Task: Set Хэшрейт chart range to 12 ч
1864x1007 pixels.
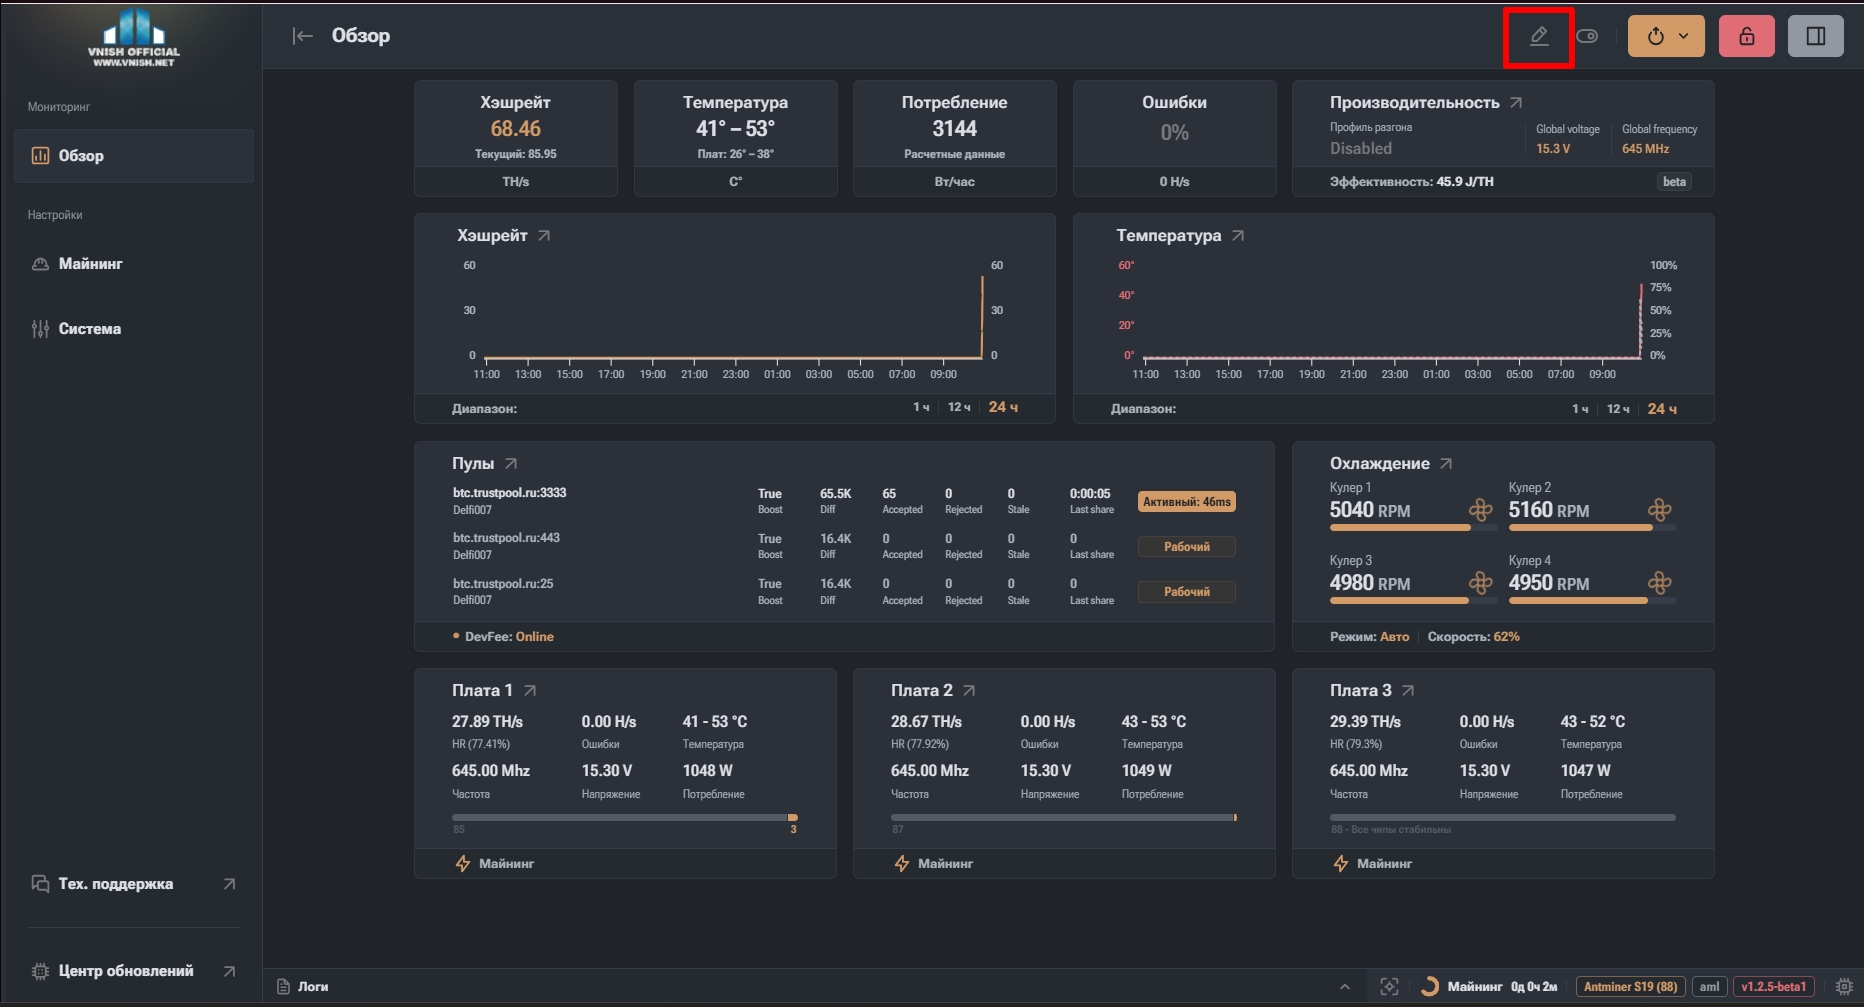Action: (x=959, y=408)
